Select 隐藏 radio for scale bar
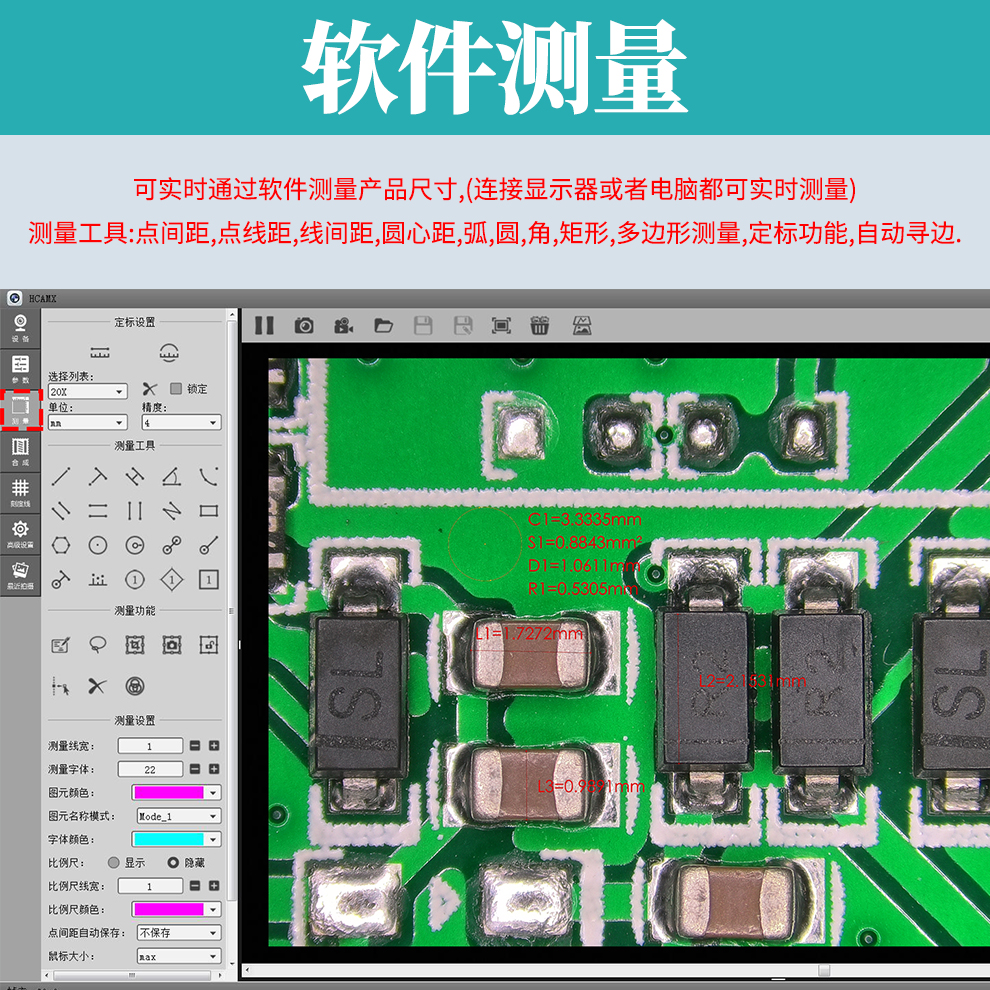 (x=173, y=862)
